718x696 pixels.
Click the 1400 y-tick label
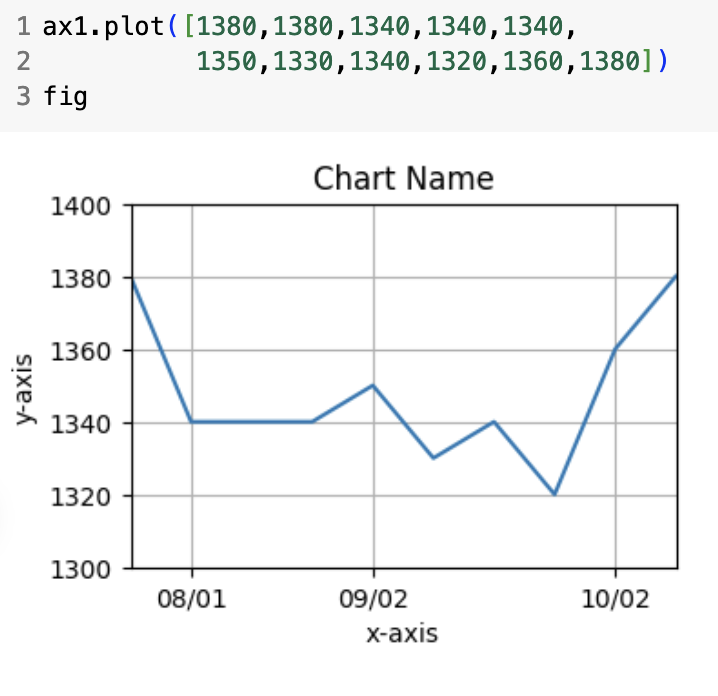(x=81, y=206)
